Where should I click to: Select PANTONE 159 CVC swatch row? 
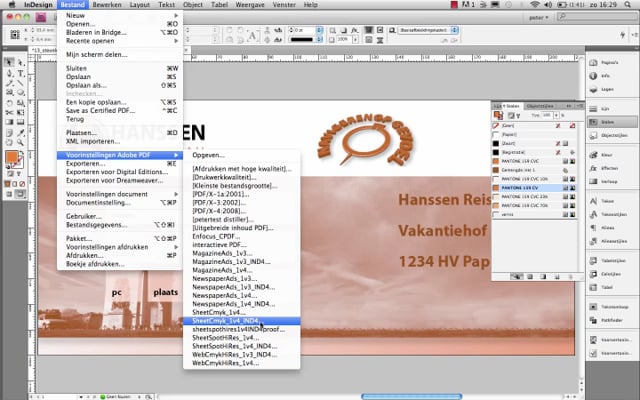point(535,161)
